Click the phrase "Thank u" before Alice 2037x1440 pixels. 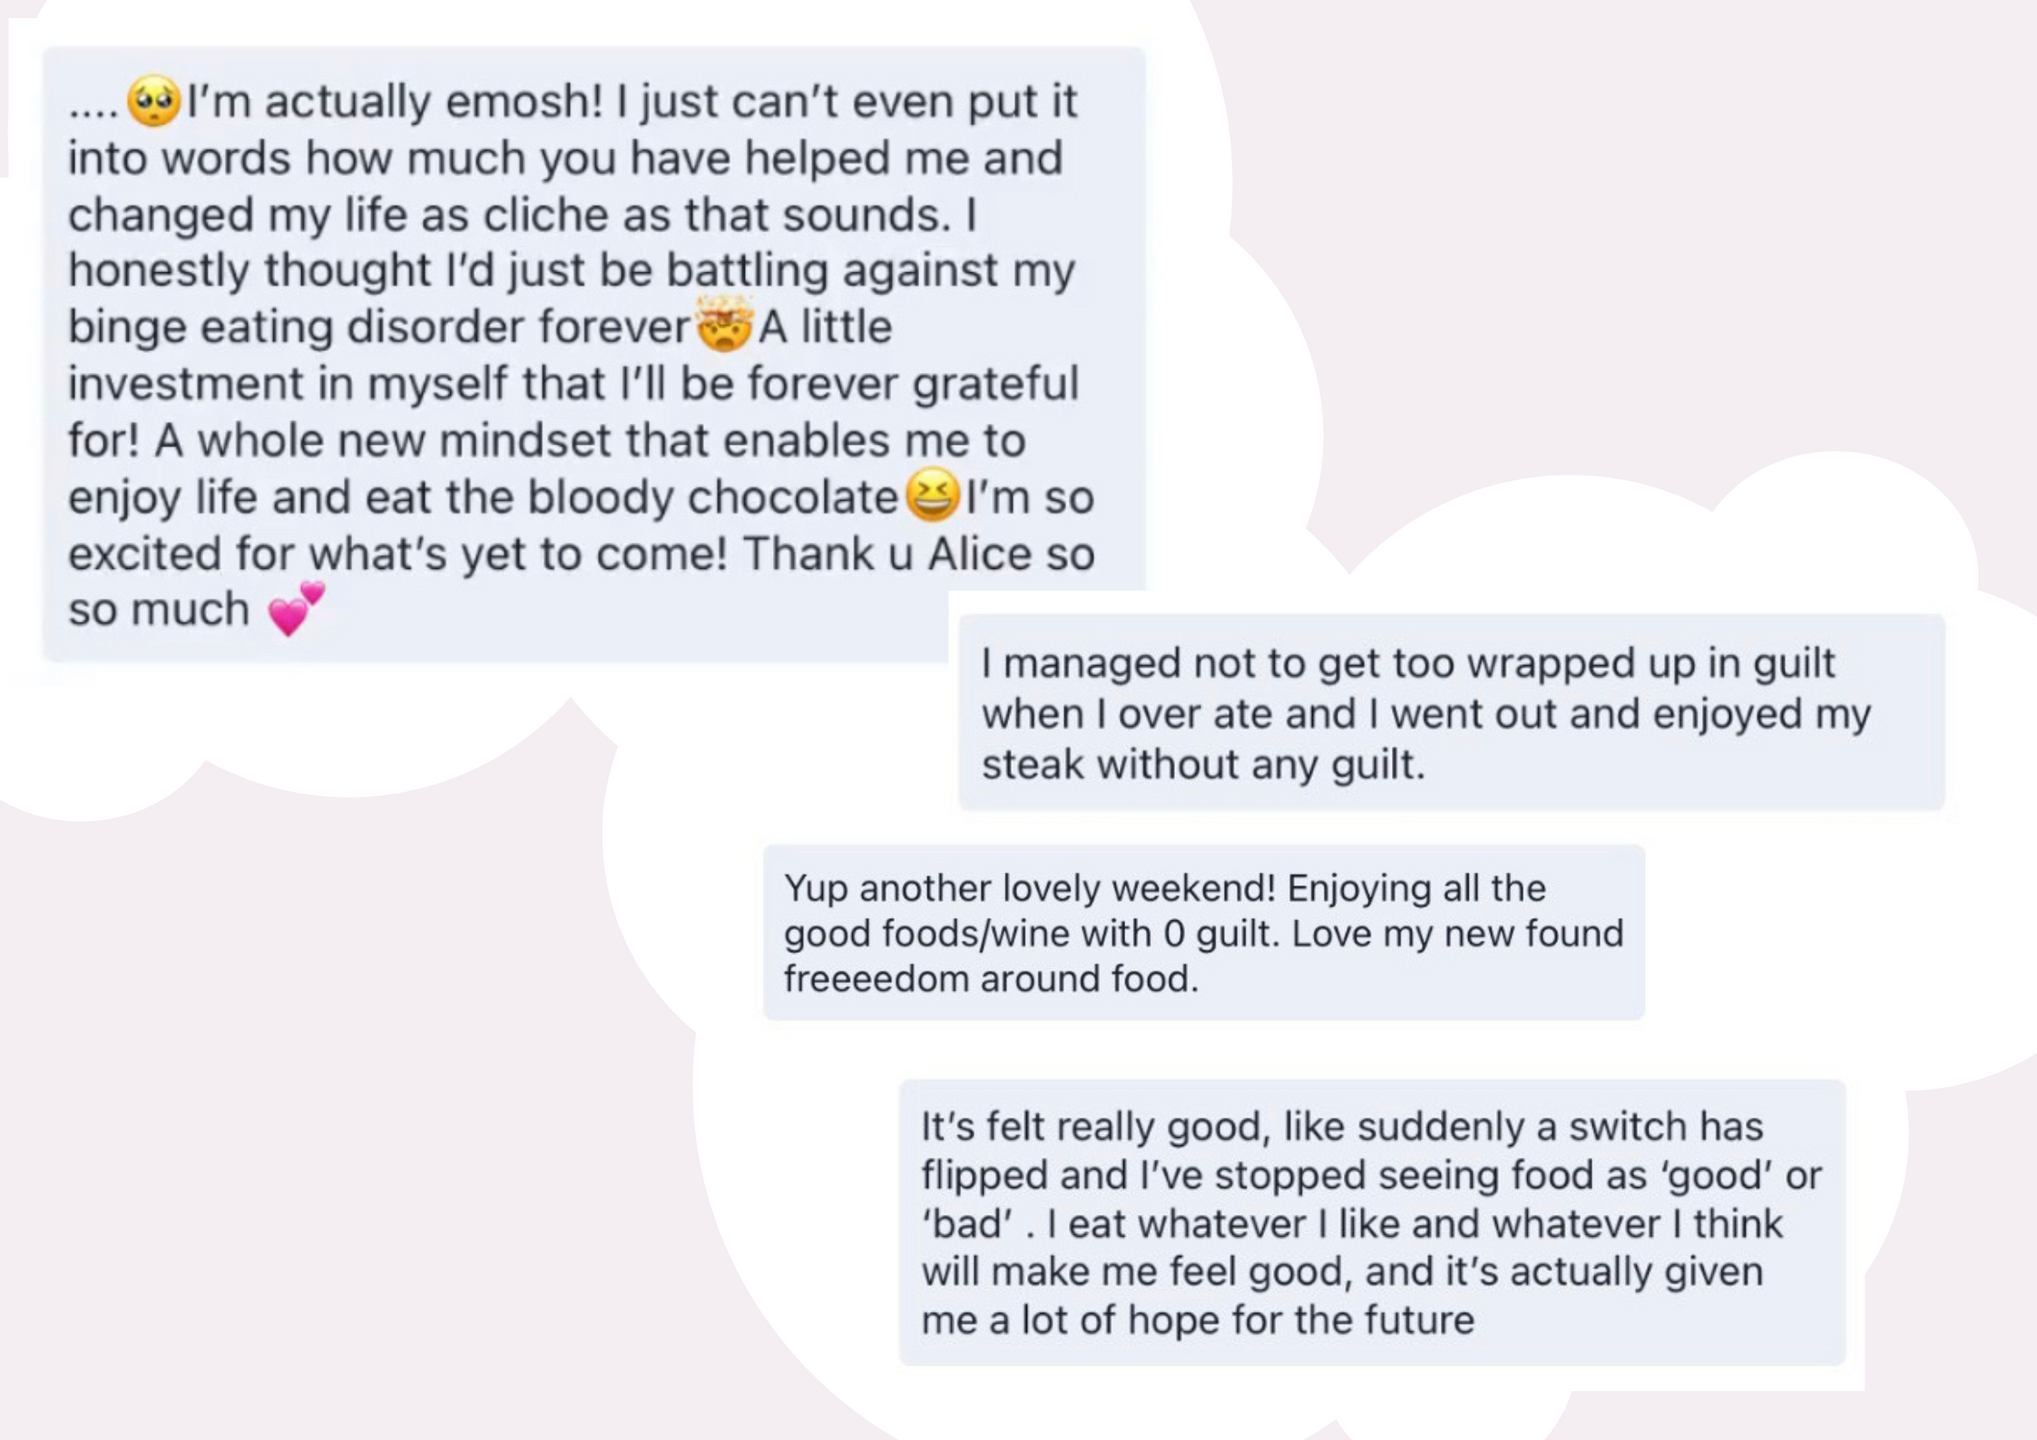[827, 554]
